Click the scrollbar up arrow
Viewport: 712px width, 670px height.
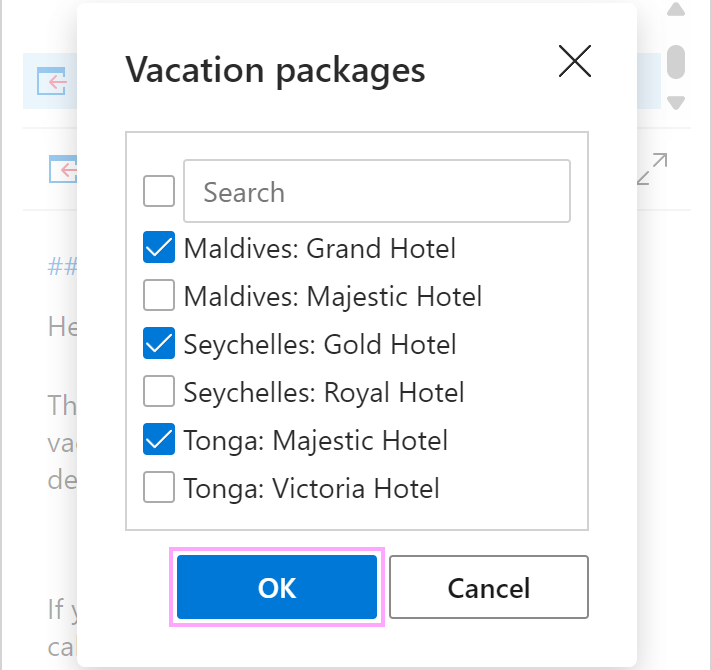click(676, 9)
